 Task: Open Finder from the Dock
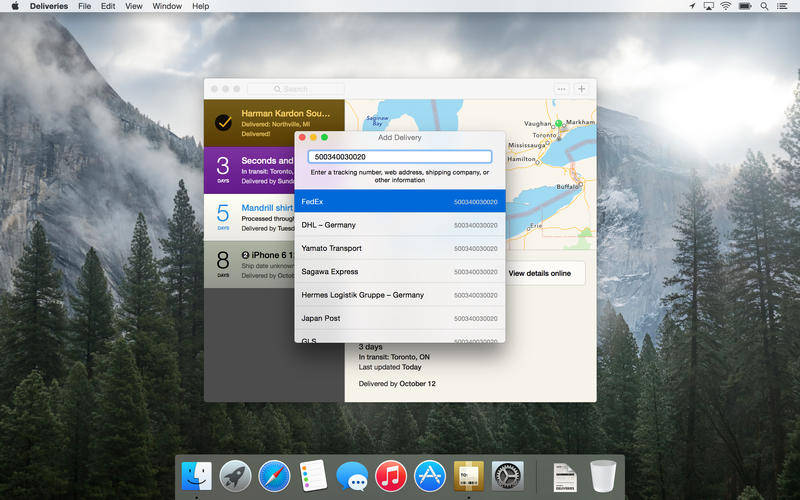click(x=196, y=476)
